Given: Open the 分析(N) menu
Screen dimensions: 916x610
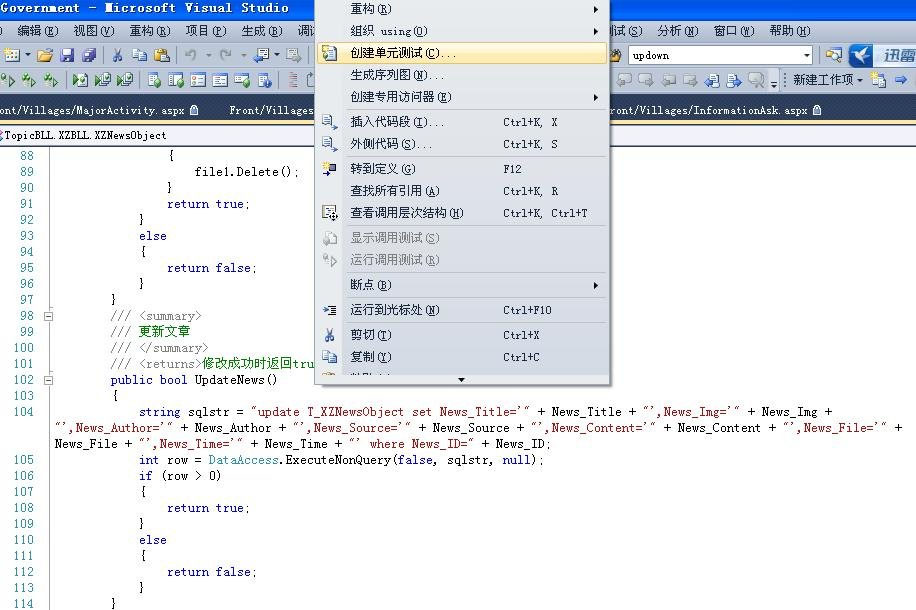Looking at the screenshot, I should point(678,30).
